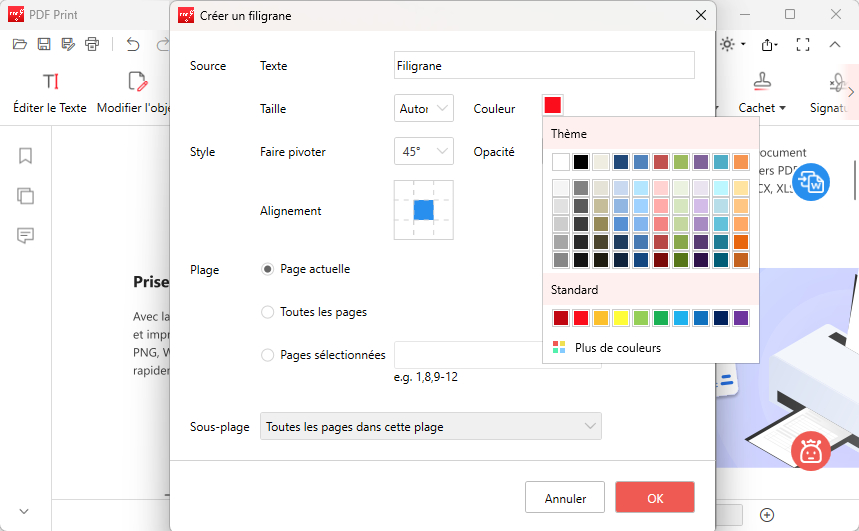Screen dimensions: 859x531
Task: Open the Taille size dropdown
Action: 424,108
